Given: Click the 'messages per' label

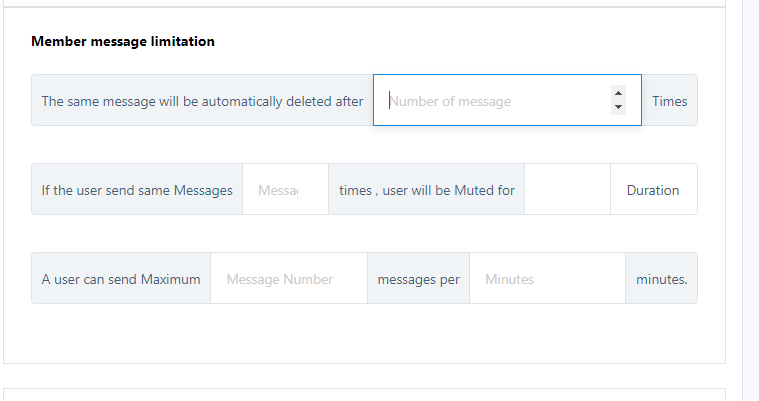Looking at the screenshot, I should pyautogui.click(x=418, y=279).
